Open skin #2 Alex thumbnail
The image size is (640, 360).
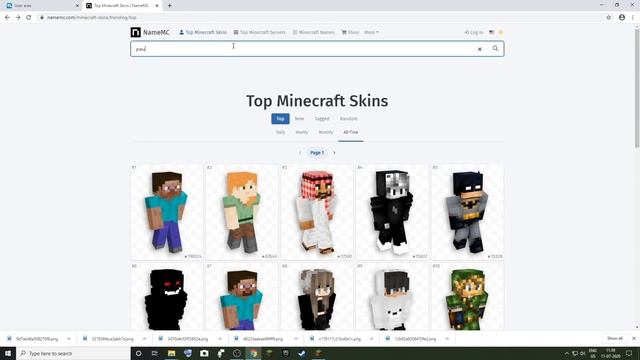pos(242,212)
